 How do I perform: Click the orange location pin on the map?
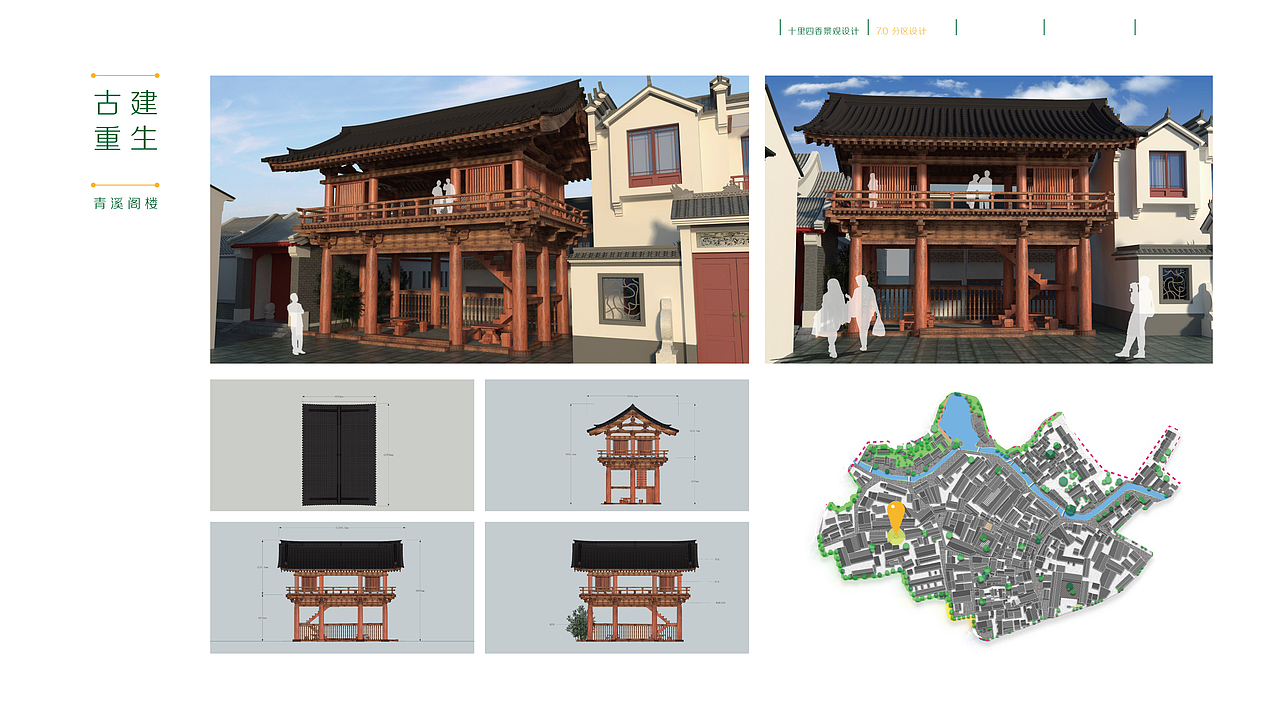coord(896,521)
